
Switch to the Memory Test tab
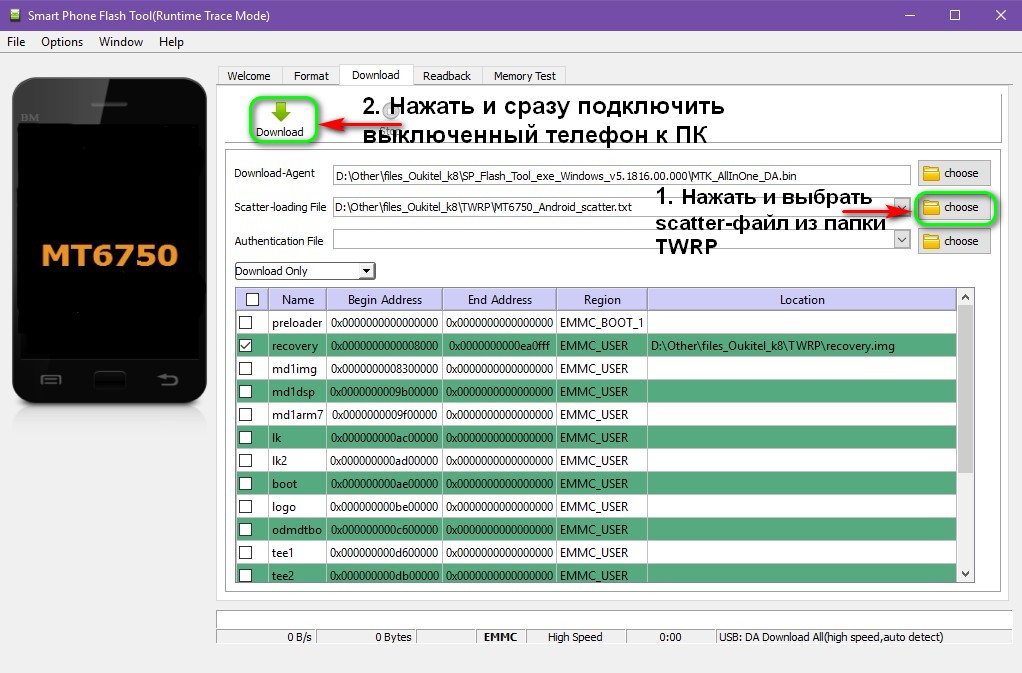[x=524, y=76]
